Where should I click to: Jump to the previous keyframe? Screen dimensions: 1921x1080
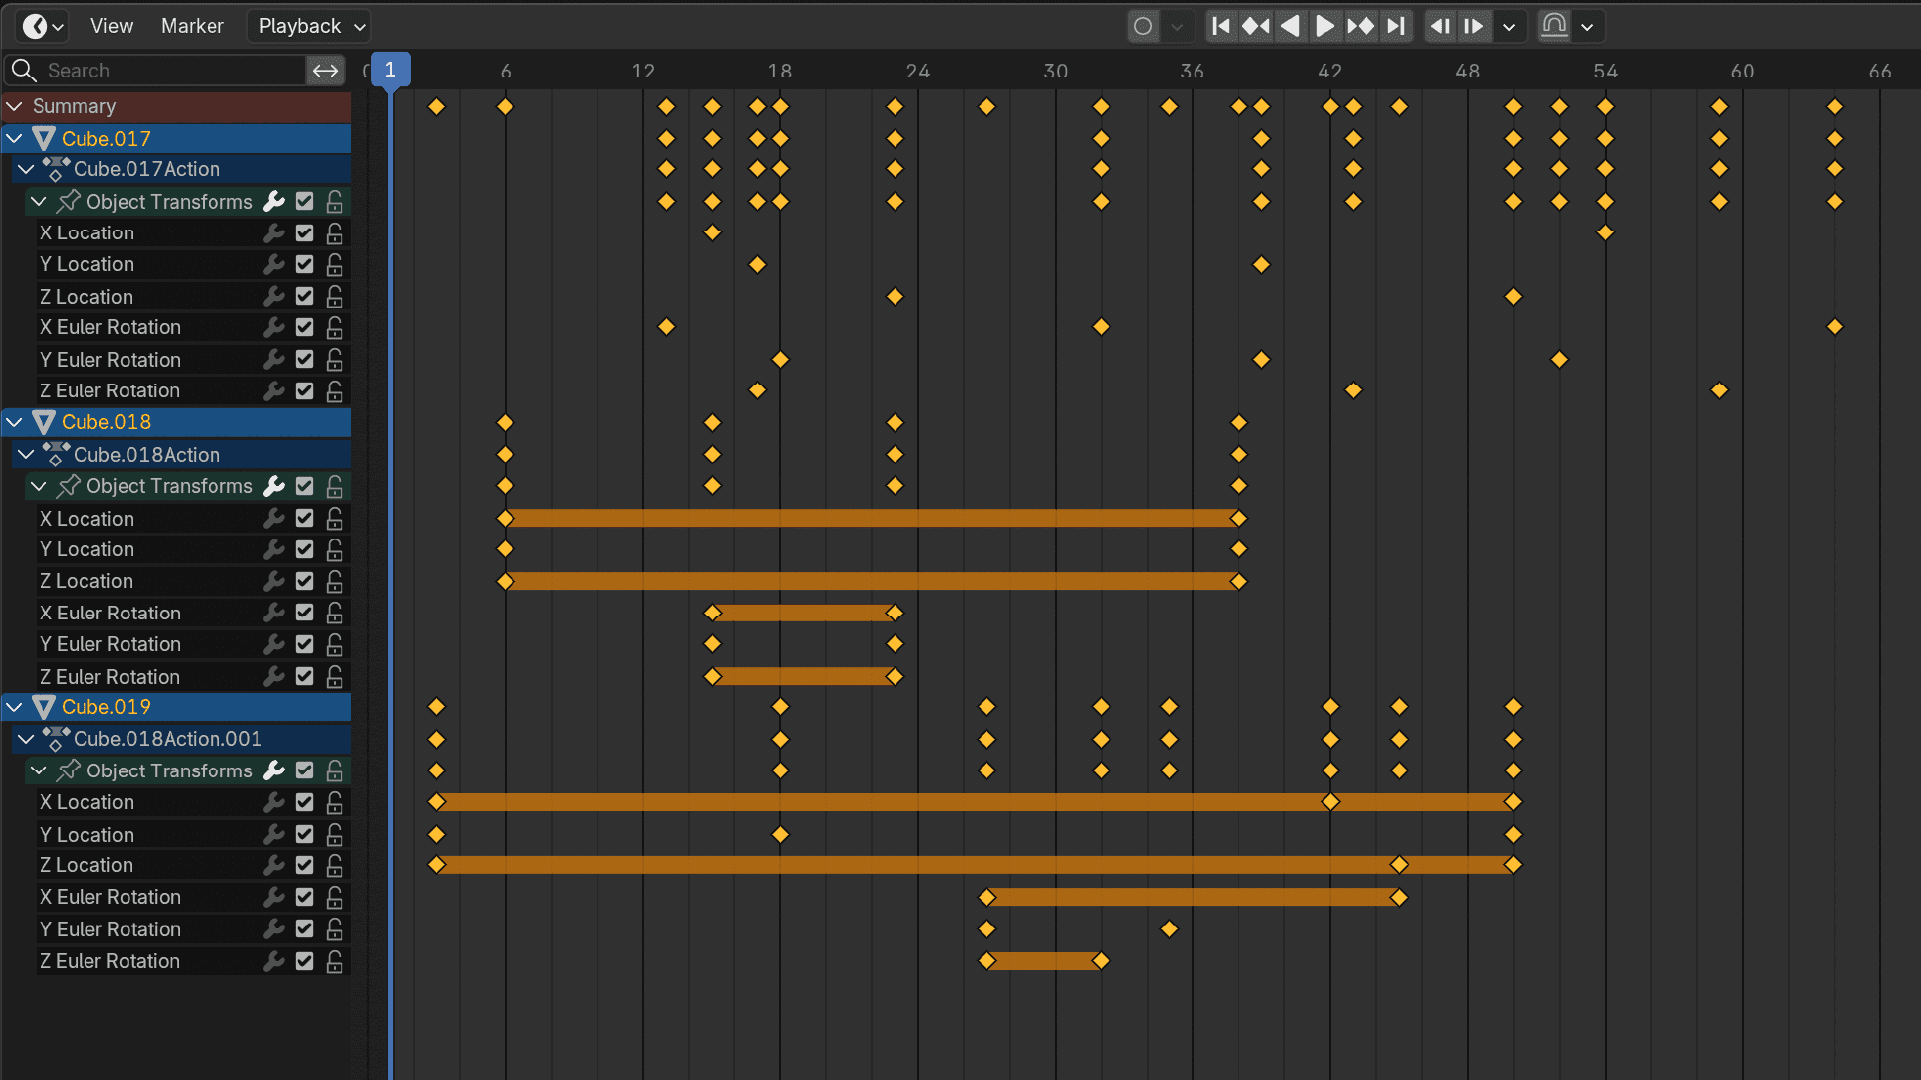[x=1255, y=26]
